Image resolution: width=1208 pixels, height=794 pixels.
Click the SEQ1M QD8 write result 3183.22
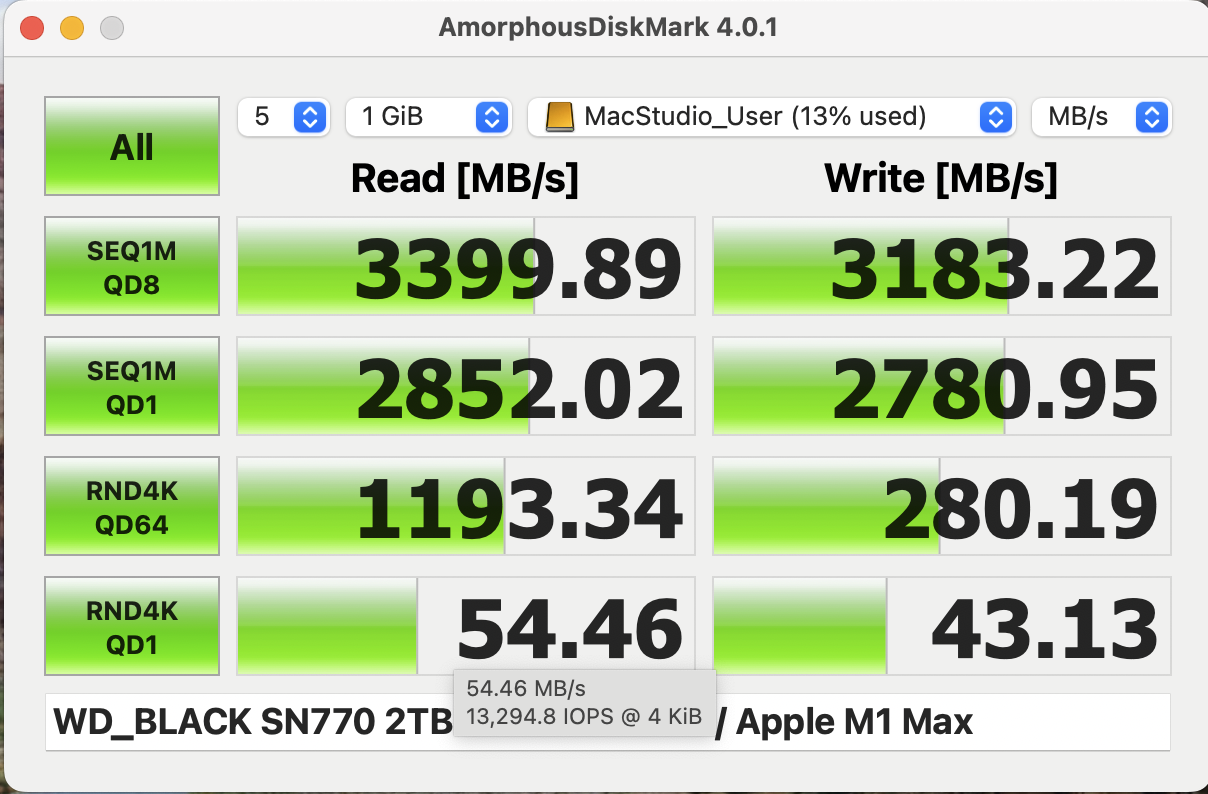941,266
